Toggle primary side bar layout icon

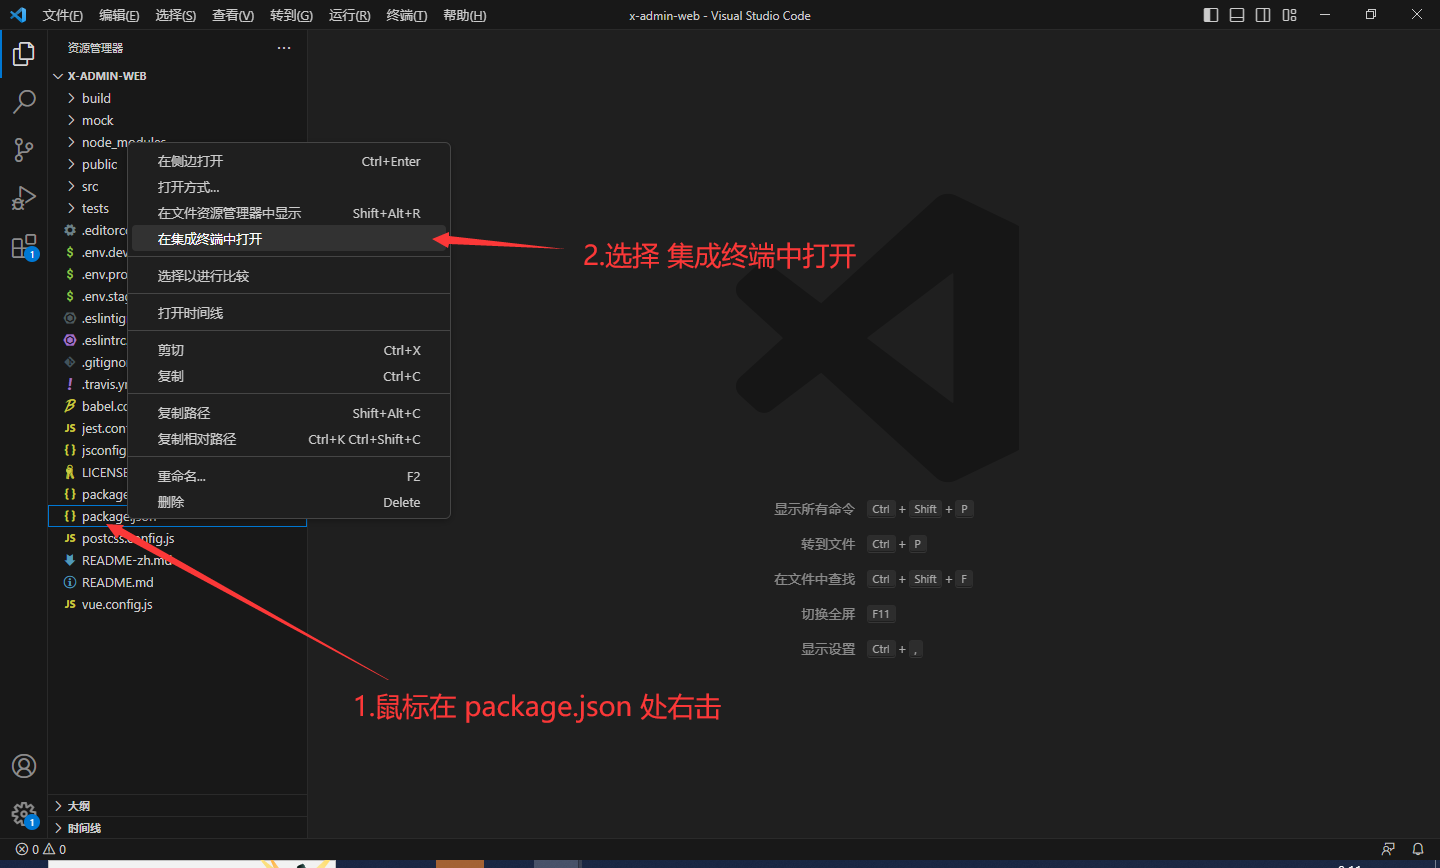coord(1211,15)
